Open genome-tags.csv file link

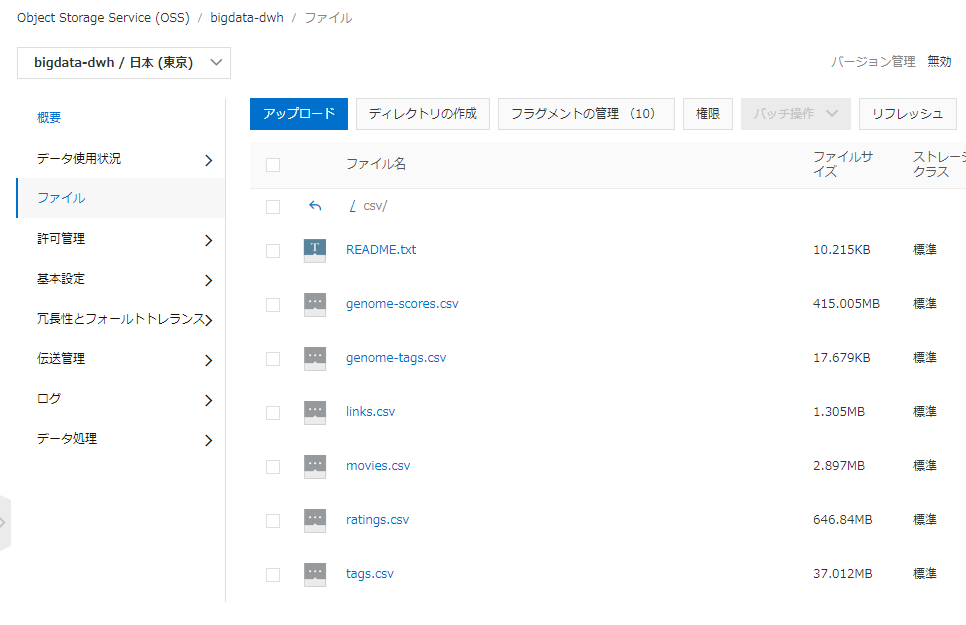pos(396,357)
